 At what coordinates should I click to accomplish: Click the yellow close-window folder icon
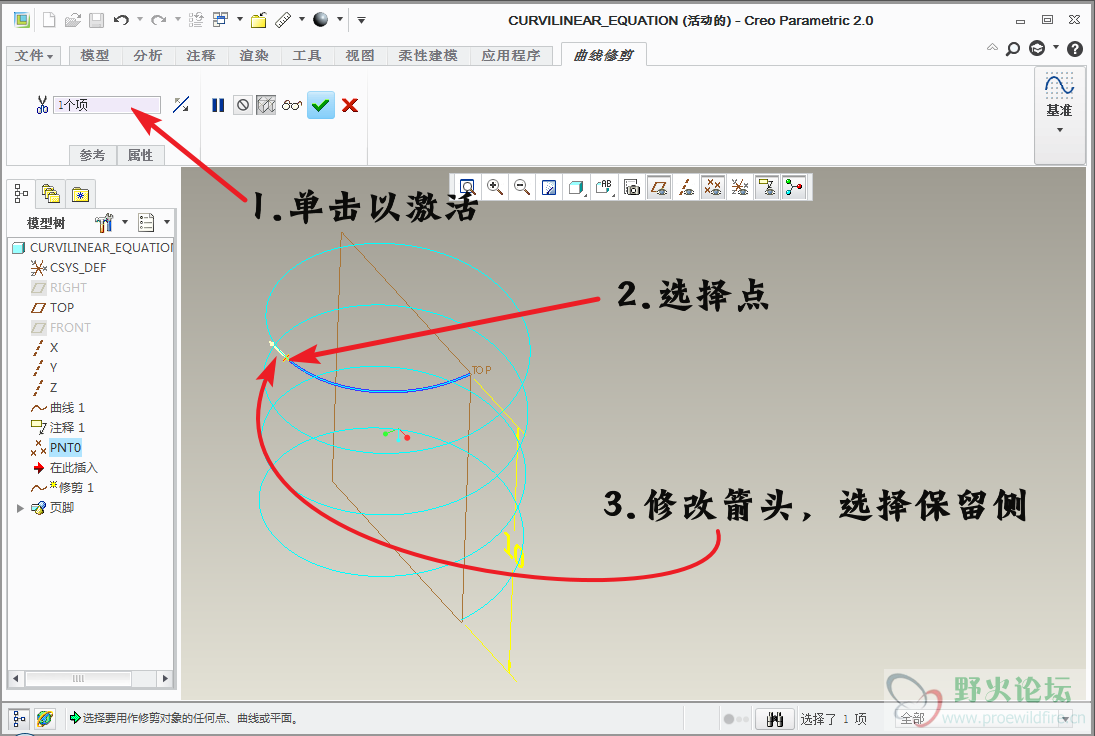tap(258, 20)
